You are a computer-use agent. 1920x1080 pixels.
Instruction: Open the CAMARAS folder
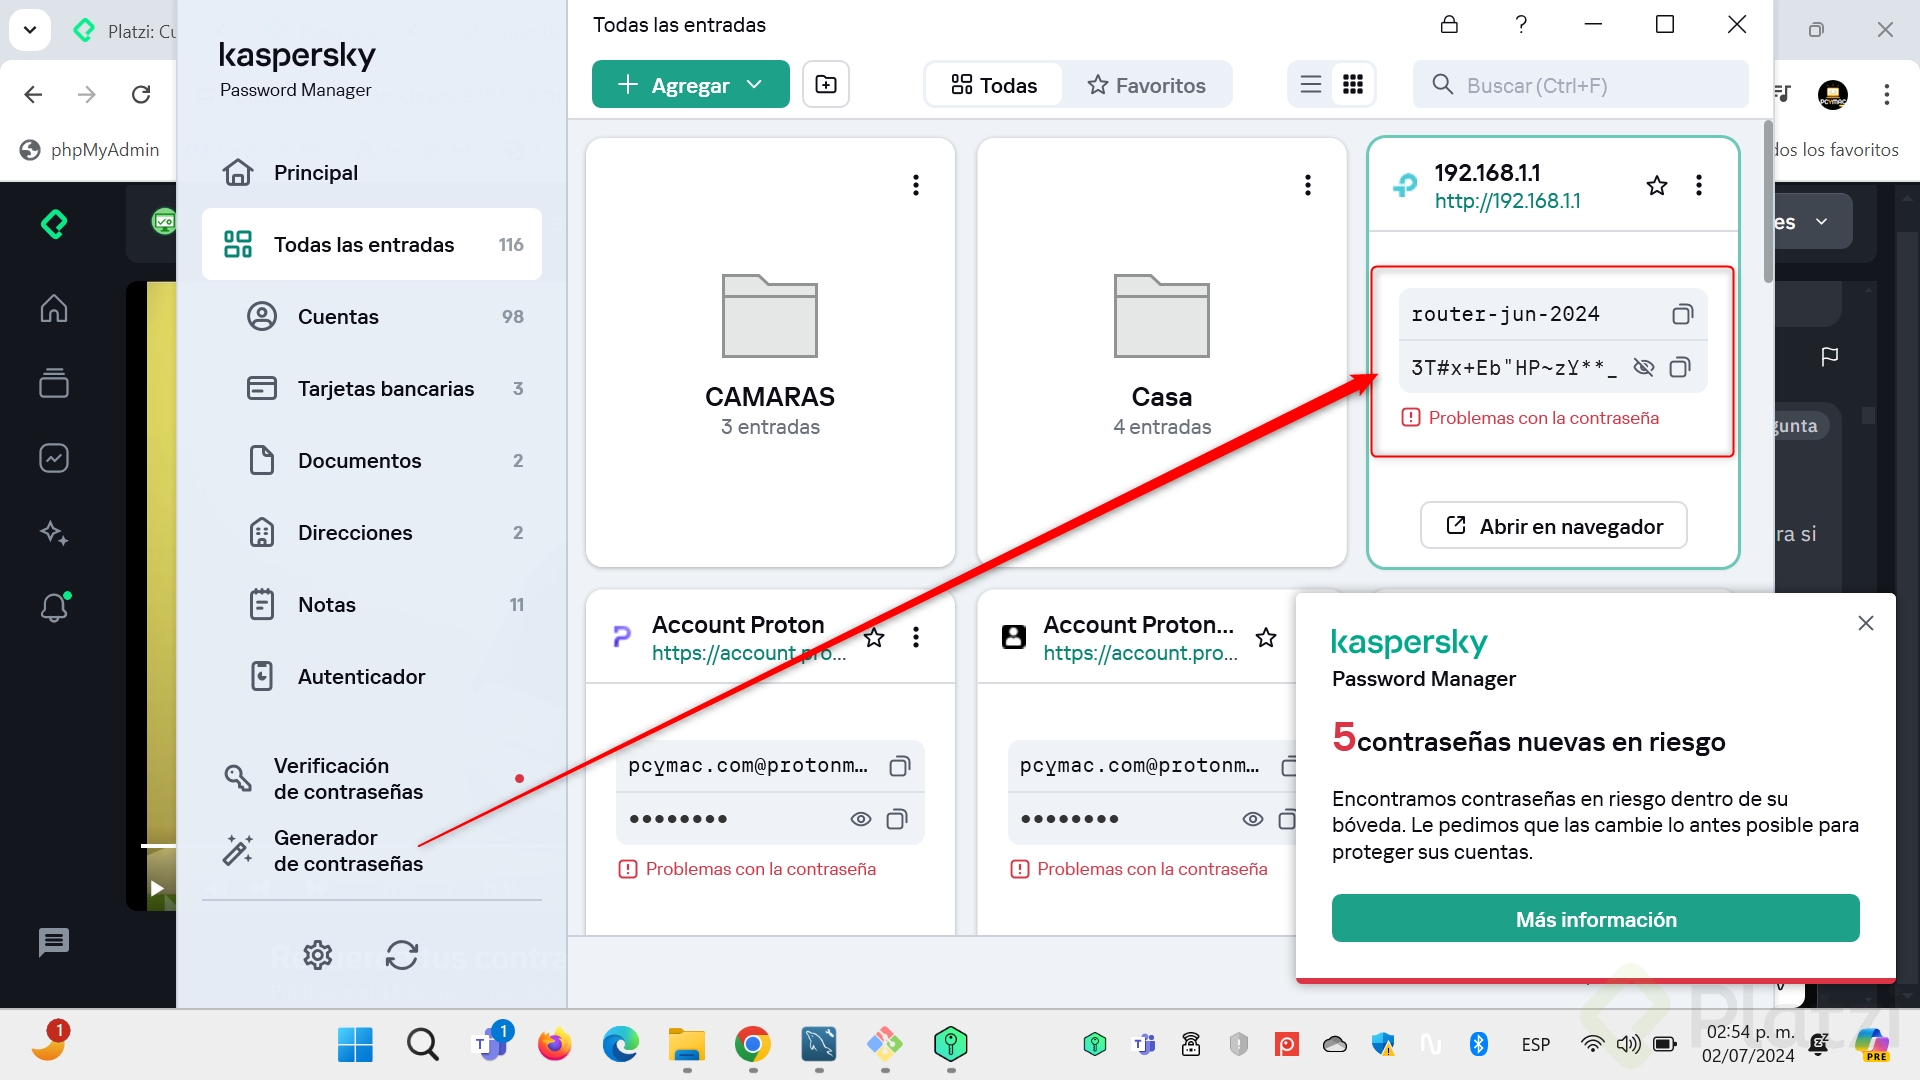(x=770, y=353)
